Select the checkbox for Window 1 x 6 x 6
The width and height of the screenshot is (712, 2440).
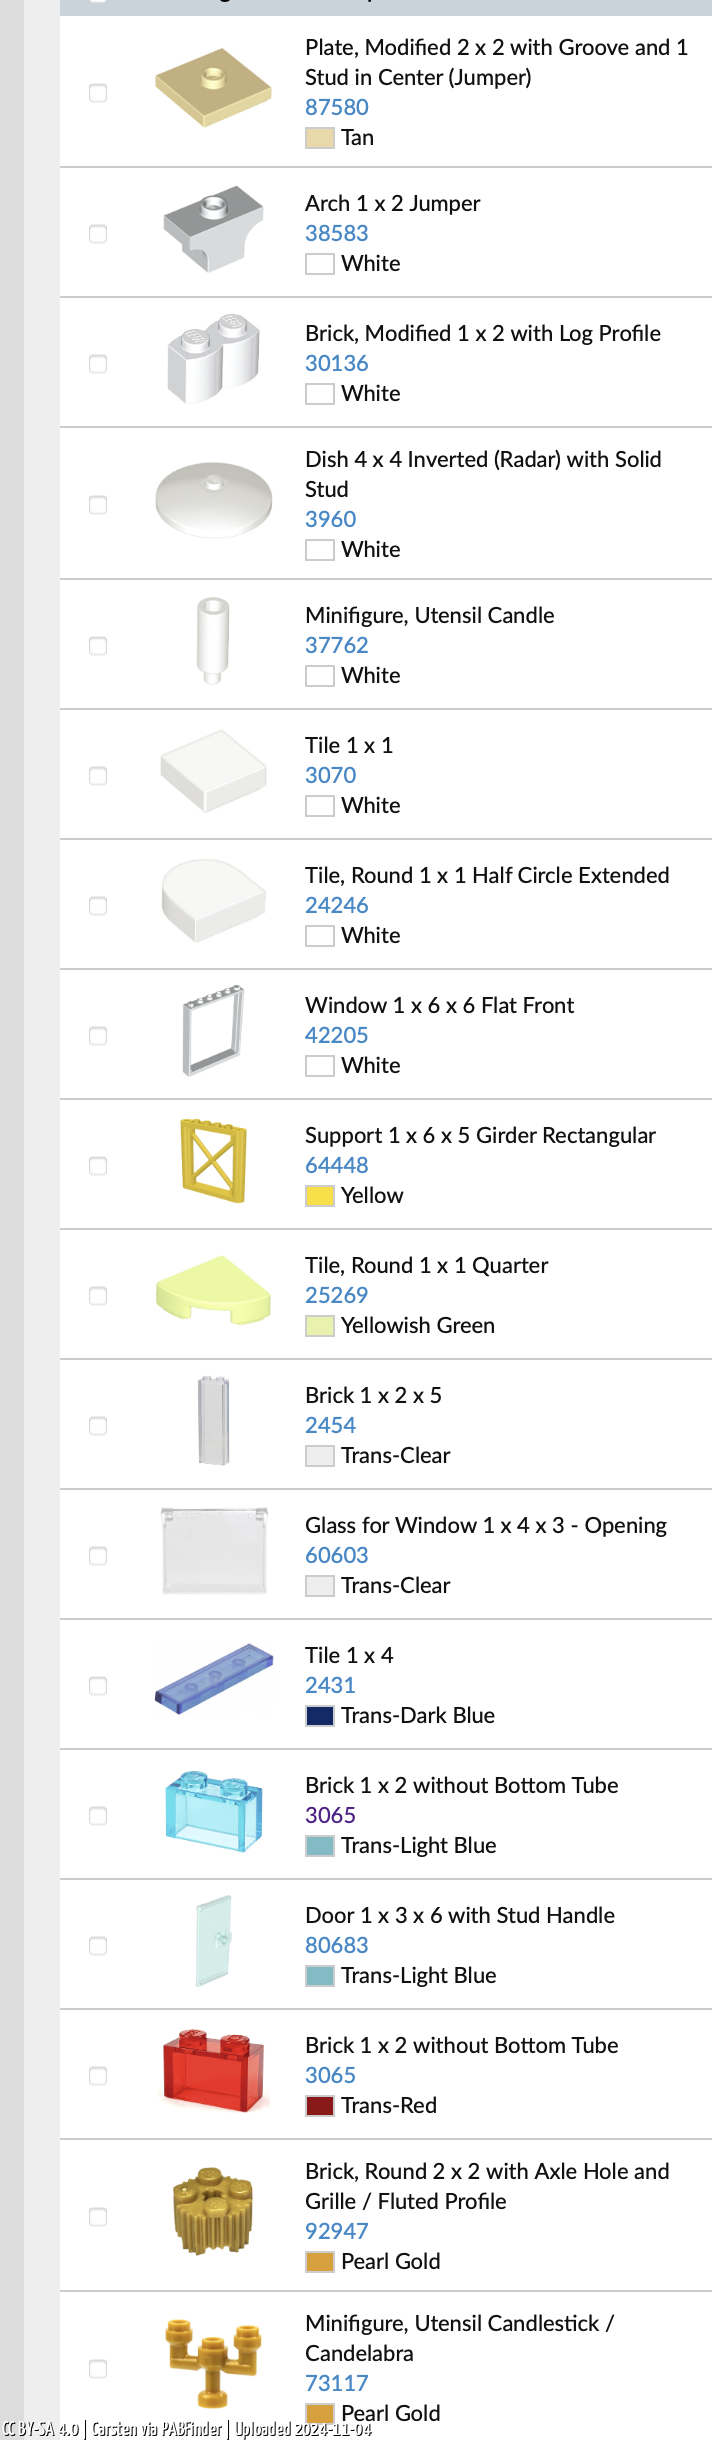(x=98, y=1036)
